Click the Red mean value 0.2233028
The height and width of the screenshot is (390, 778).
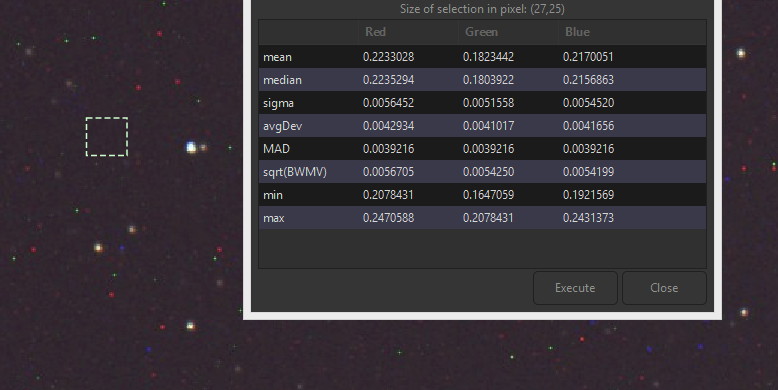click(x=389, y=57)
